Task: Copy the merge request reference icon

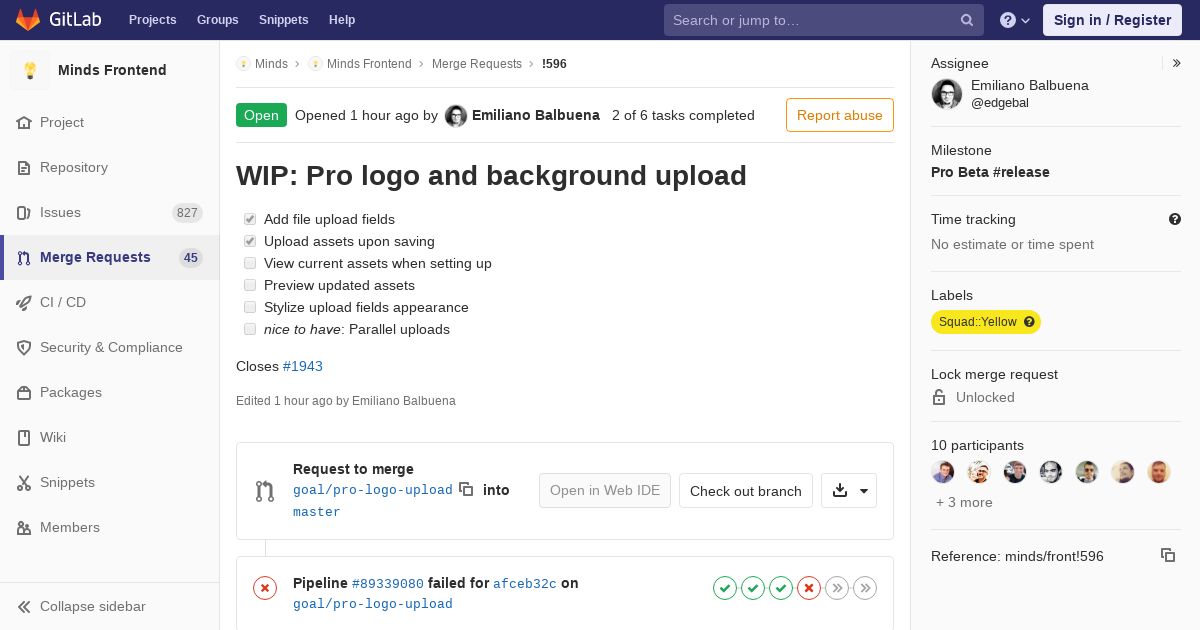Action: (1168, 555)
